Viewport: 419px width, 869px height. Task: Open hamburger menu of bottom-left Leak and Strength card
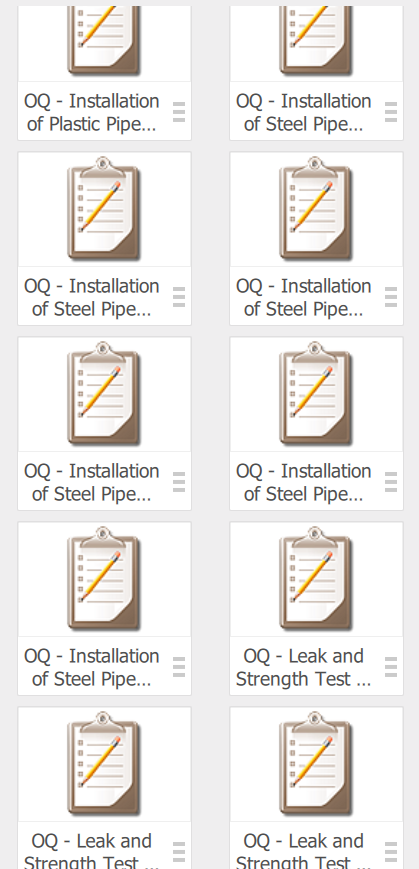point(178,852)
